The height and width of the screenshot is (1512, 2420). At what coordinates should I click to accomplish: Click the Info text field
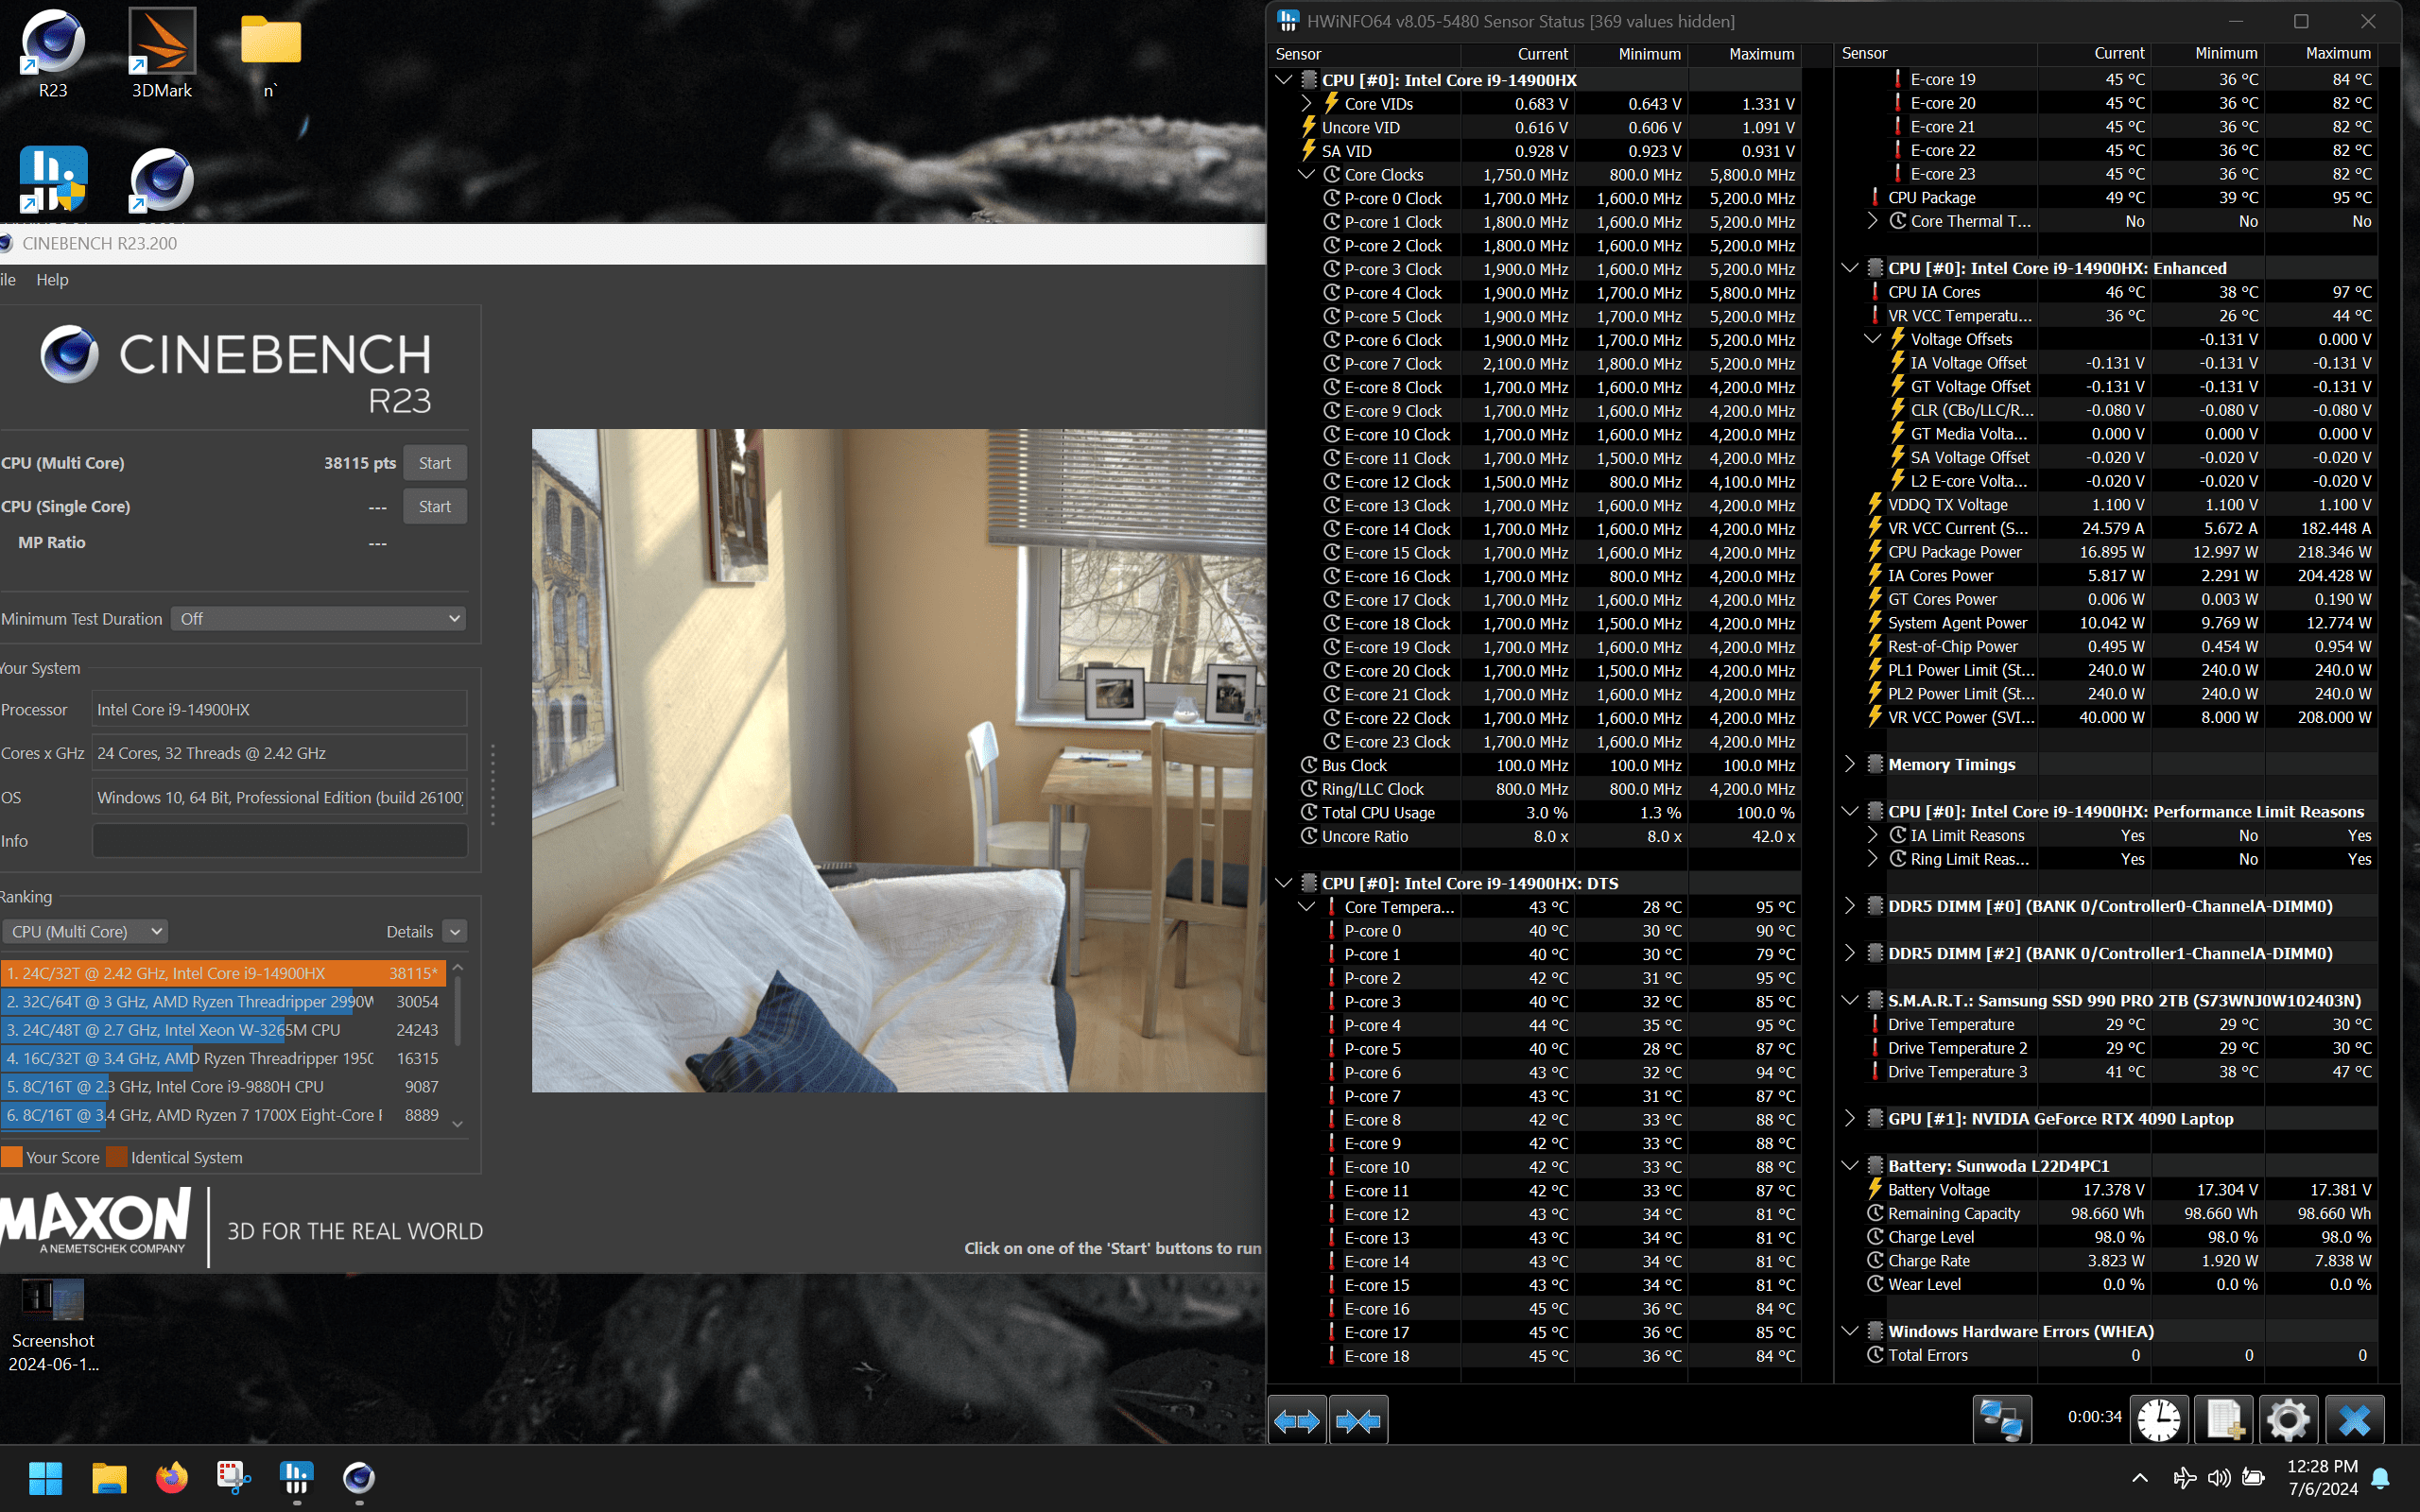point(280,841)
